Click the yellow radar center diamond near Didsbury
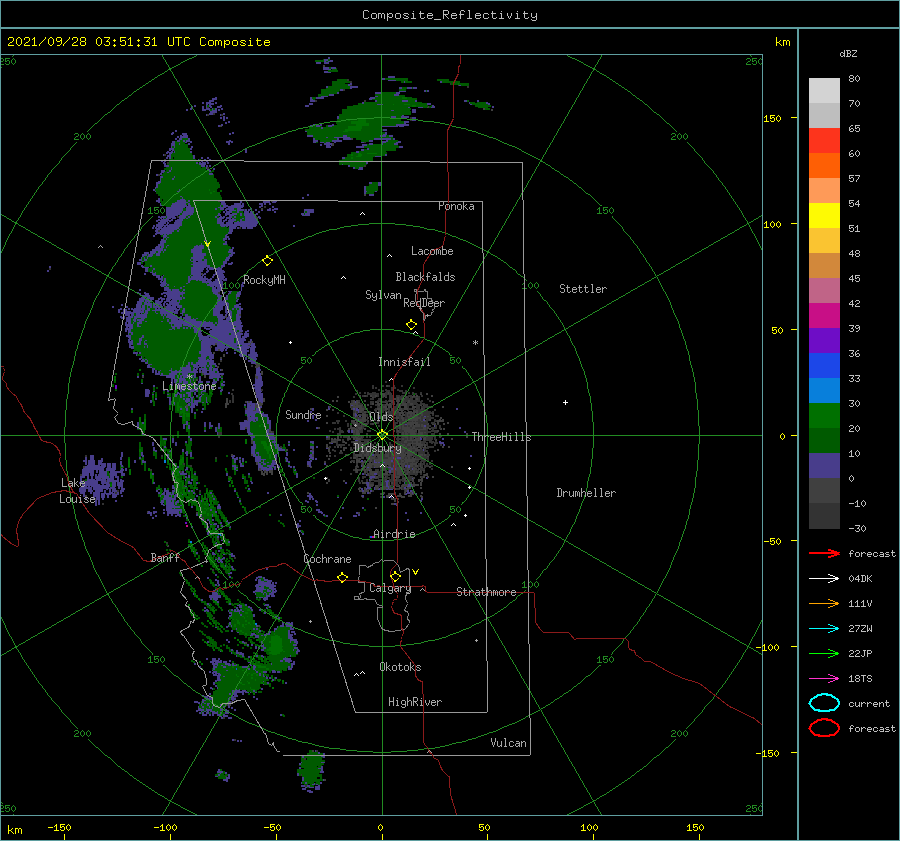 [x=382, y=435]
